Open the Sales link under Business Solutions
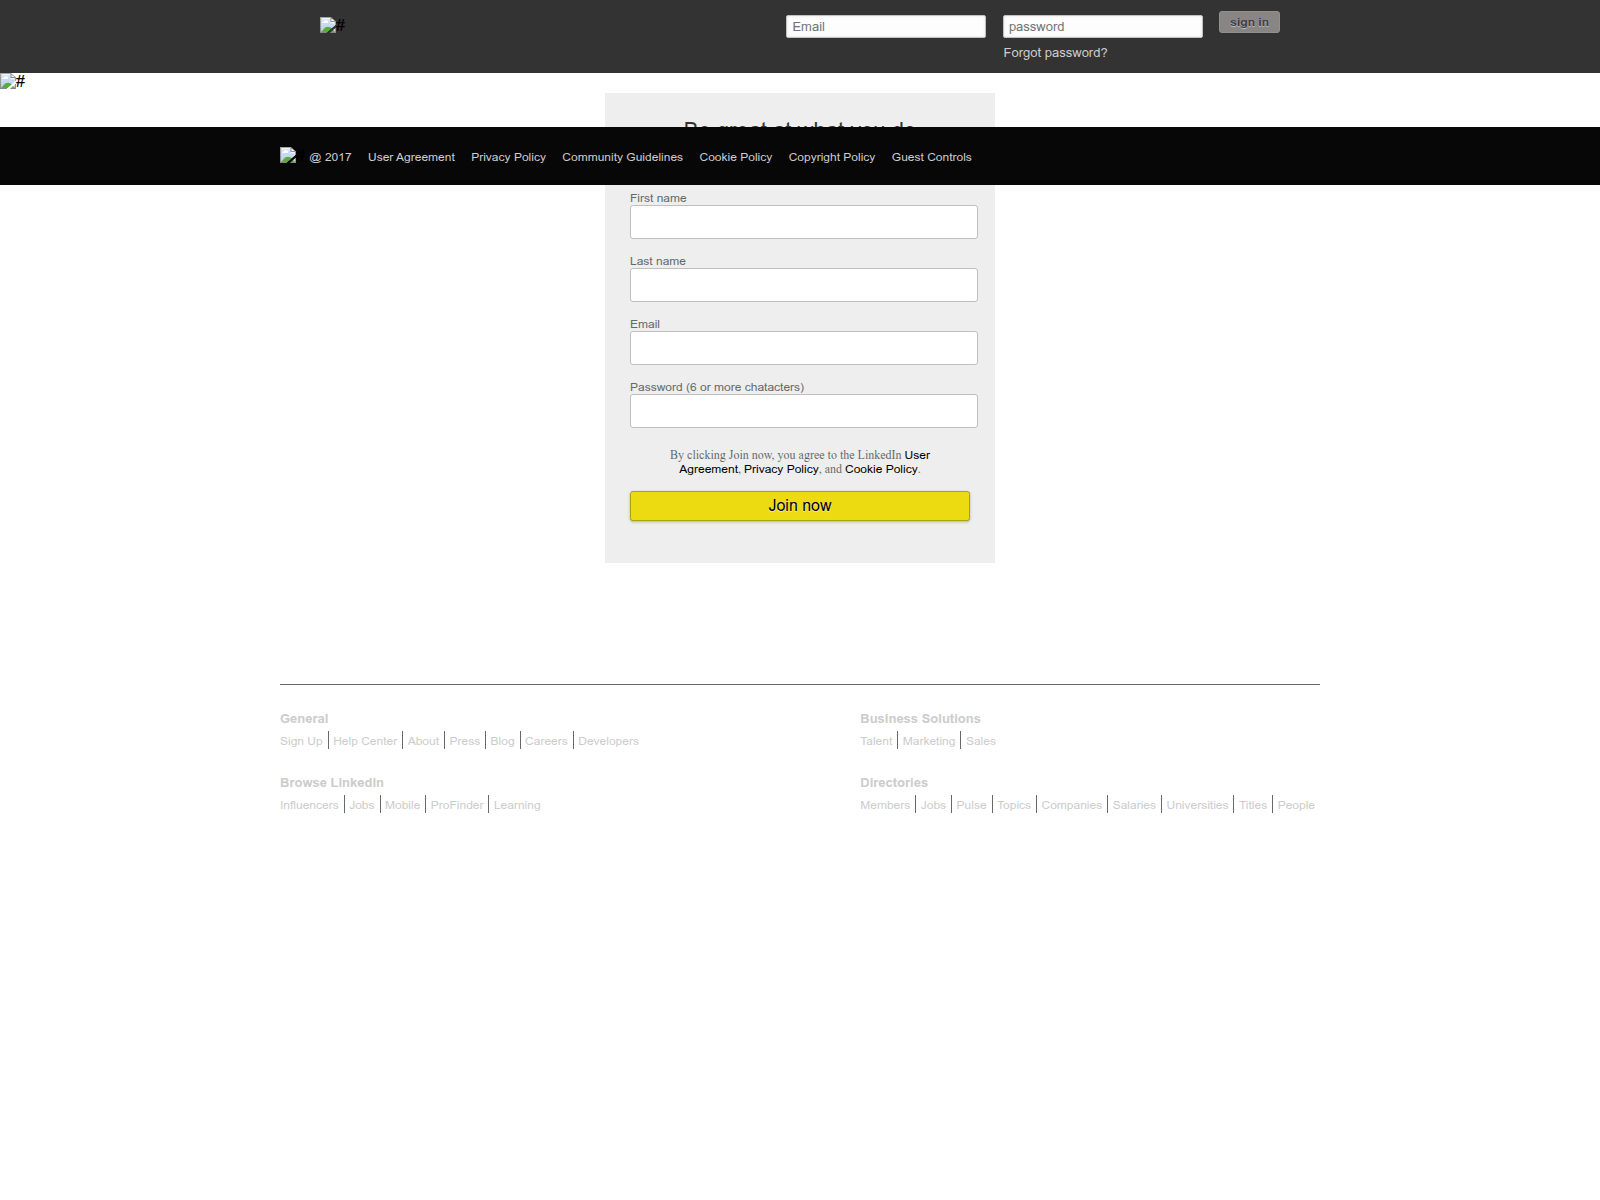 [981, 741]
